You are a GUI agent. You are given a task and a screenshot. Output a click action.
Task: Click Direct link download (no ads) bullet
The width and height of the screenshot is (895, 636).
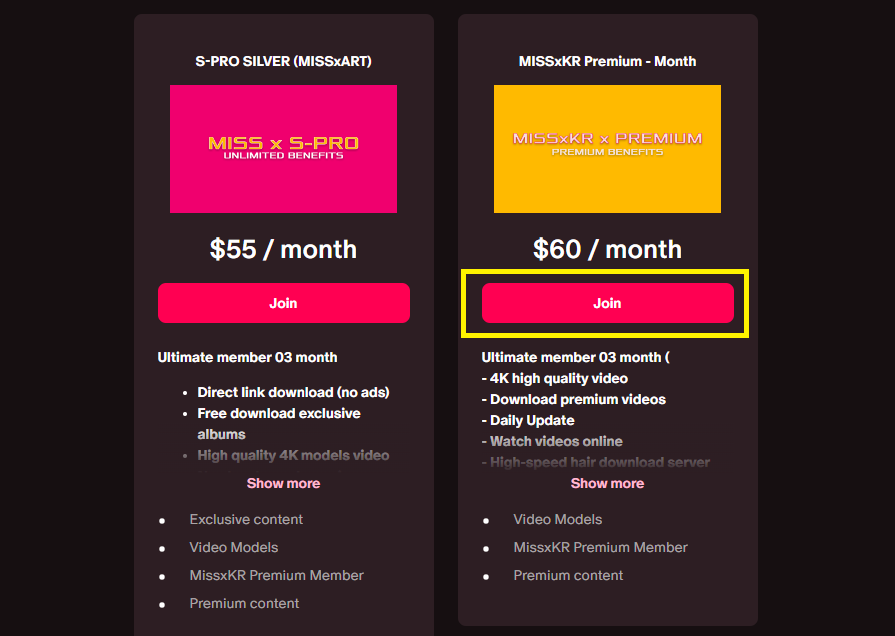293,392
